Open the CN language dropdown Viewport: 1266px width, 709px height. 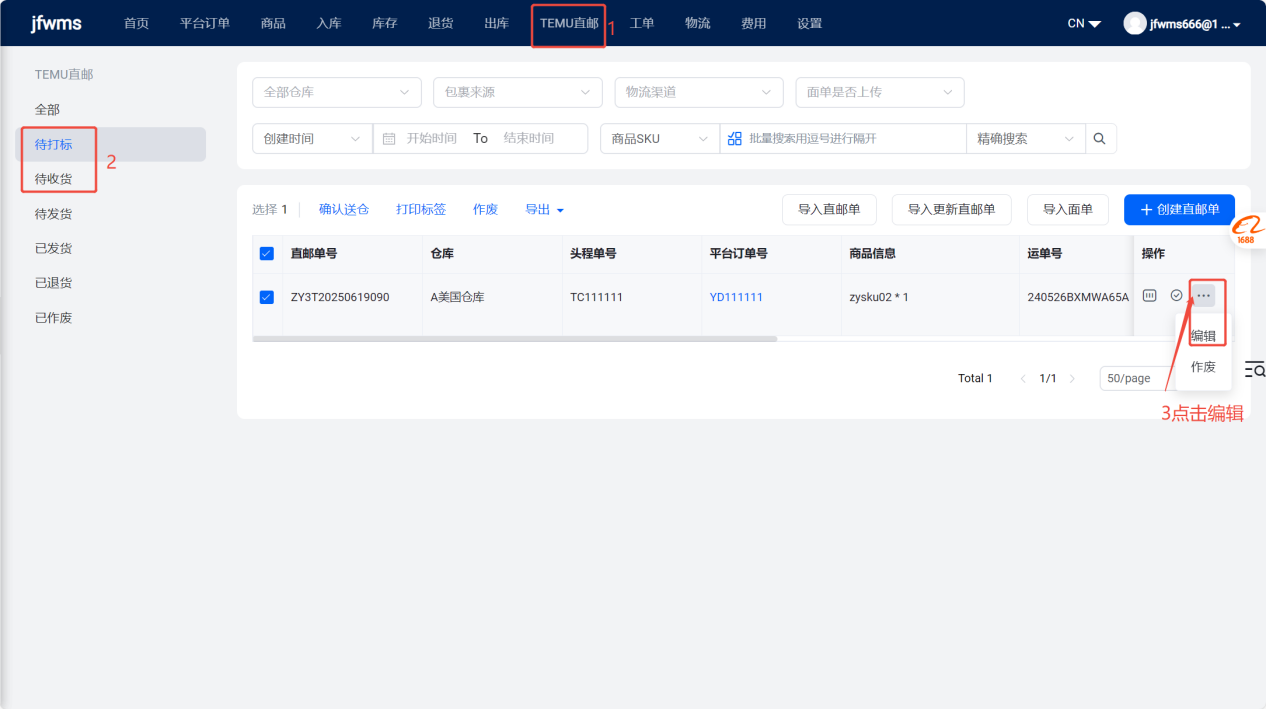pos(1084,23)
